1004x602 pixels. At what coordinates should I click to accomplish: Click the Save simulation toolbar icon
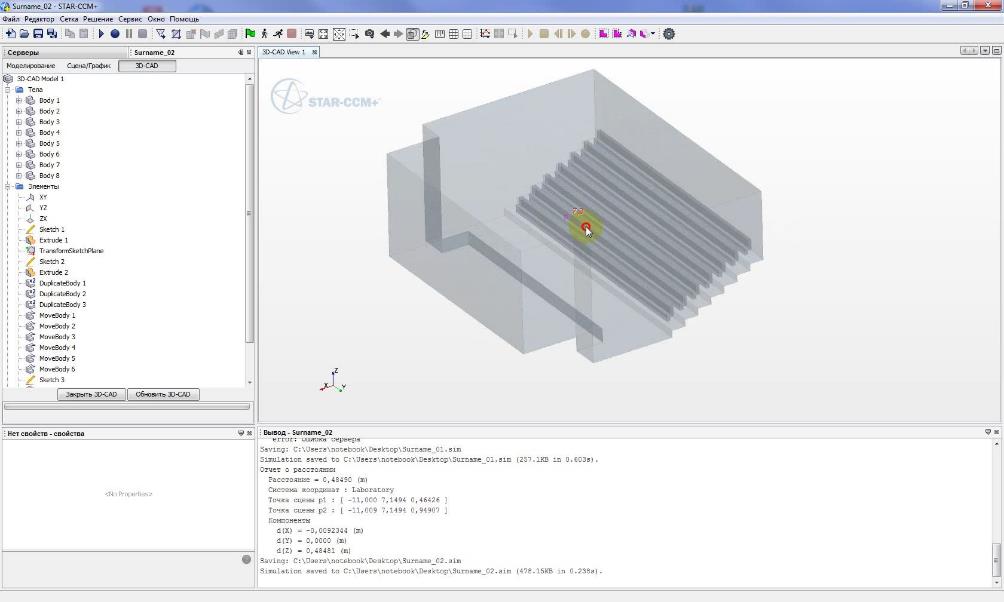point(38,34)
